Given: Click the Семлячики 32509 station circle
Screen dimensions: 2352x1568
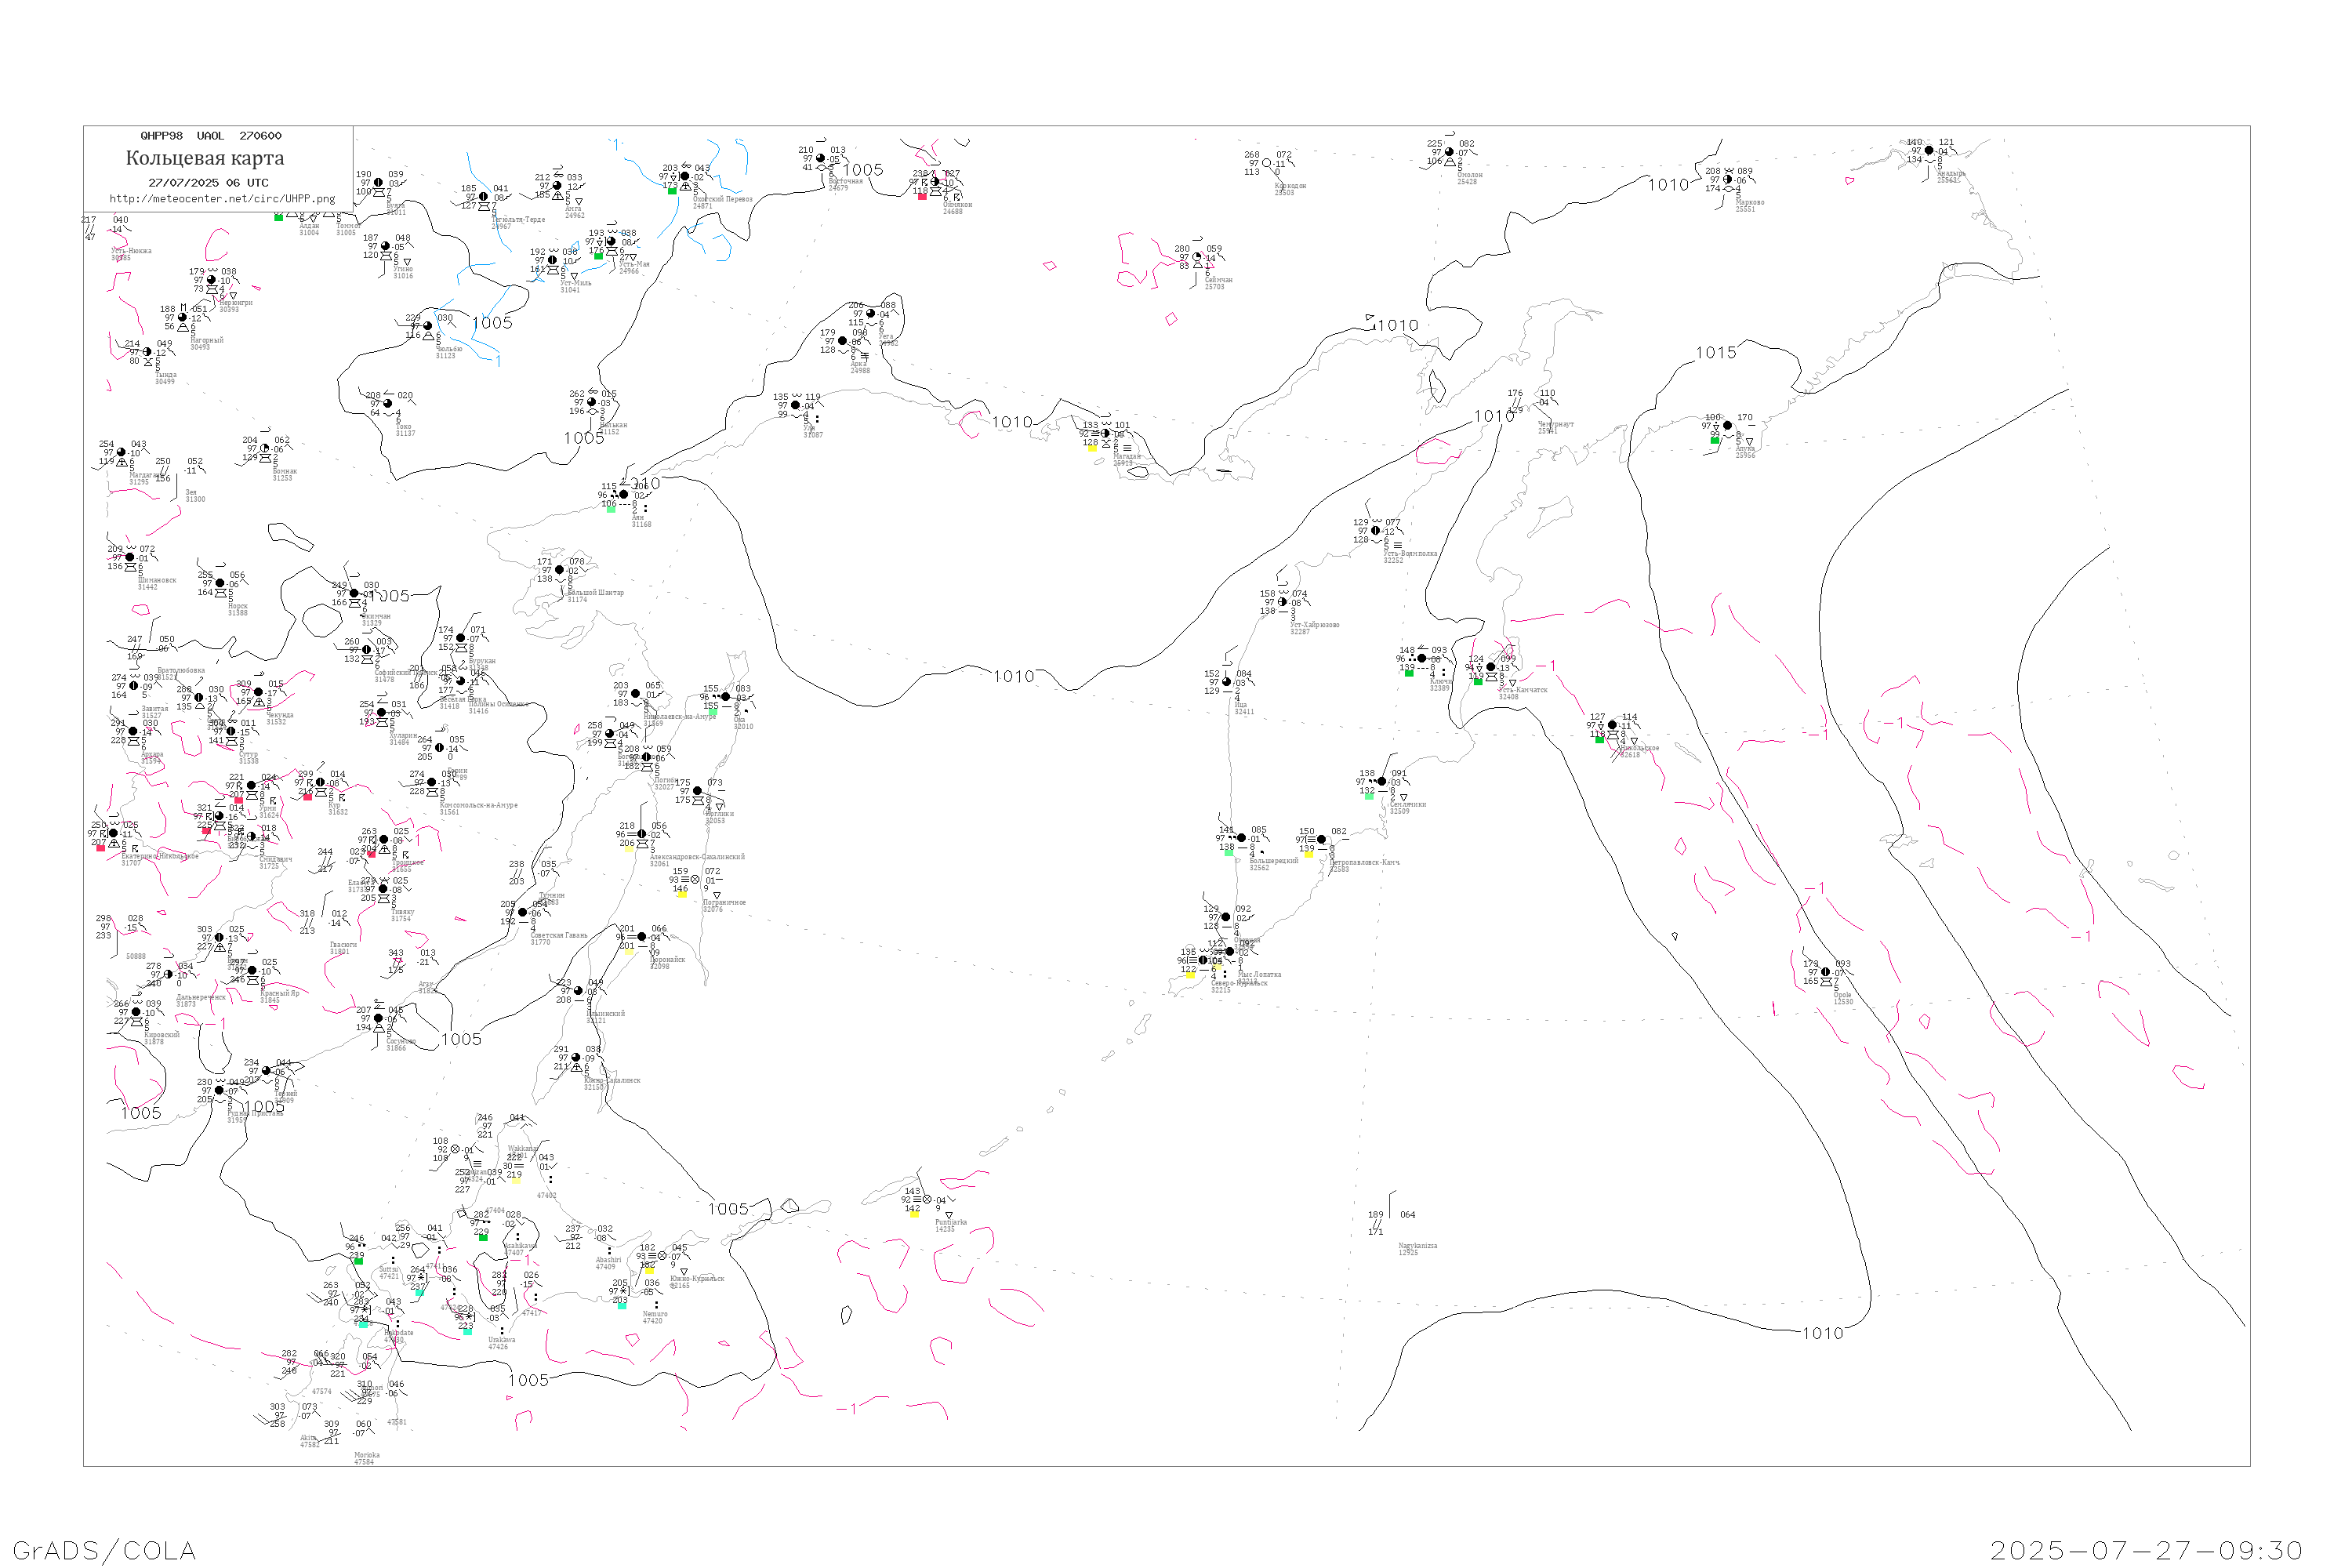Looking at the screenshot, I should pos(1382,782).
